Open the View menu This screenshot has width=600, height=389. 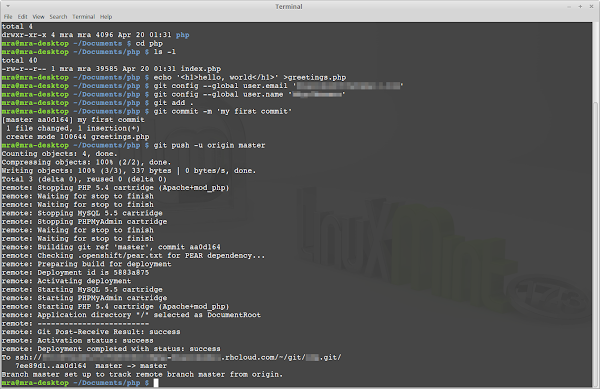click(38, 16)
